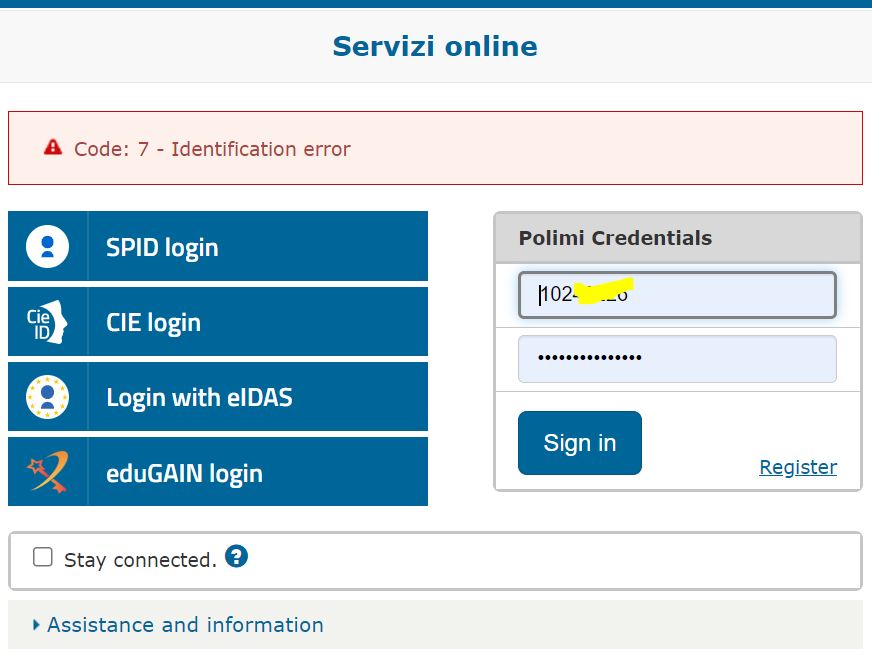
Task: Click the eduGAIN key logo icon
Action: coord(47,472)
